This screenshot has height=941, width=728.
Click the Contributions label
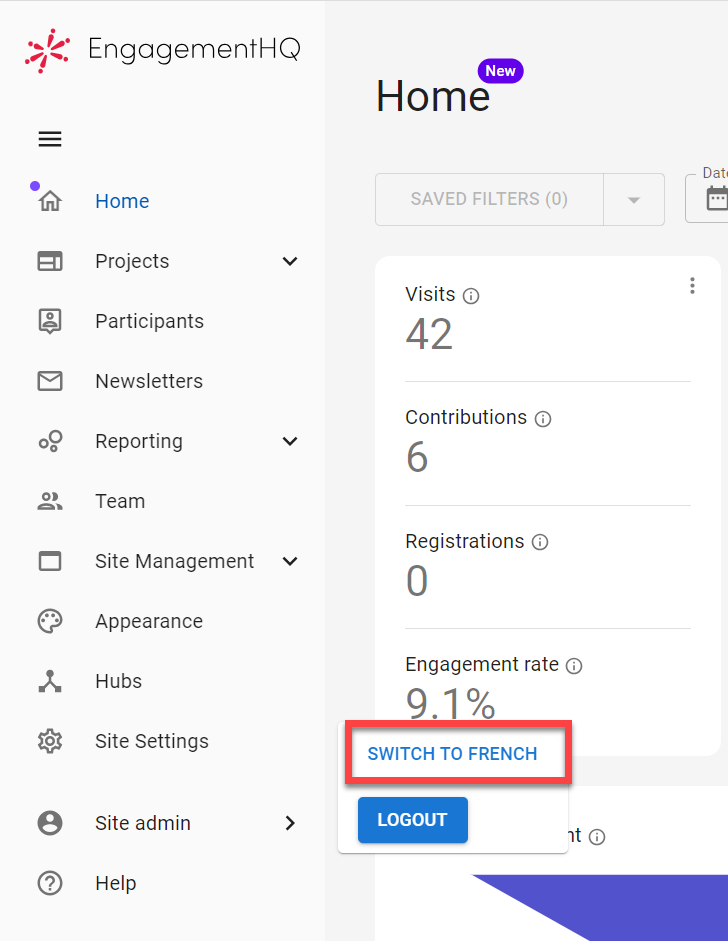click(x=466, y=418)
